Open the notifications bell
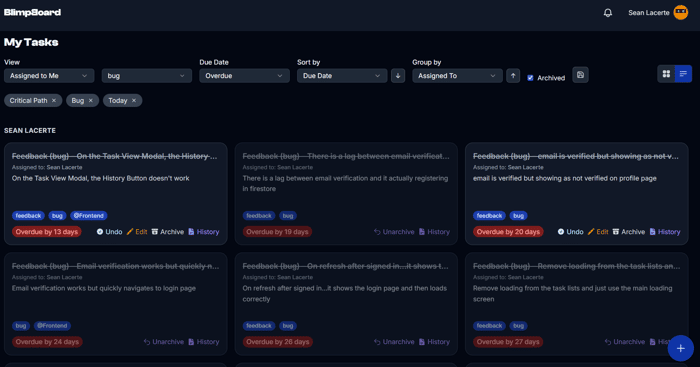This screenshot has width=700, height=367. pos(608,13)
